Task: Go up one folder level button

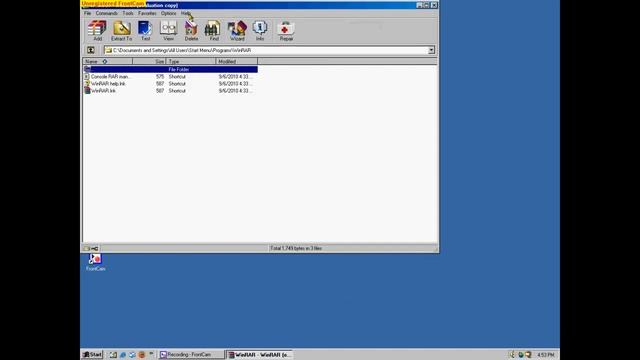Action: [91, 50]
